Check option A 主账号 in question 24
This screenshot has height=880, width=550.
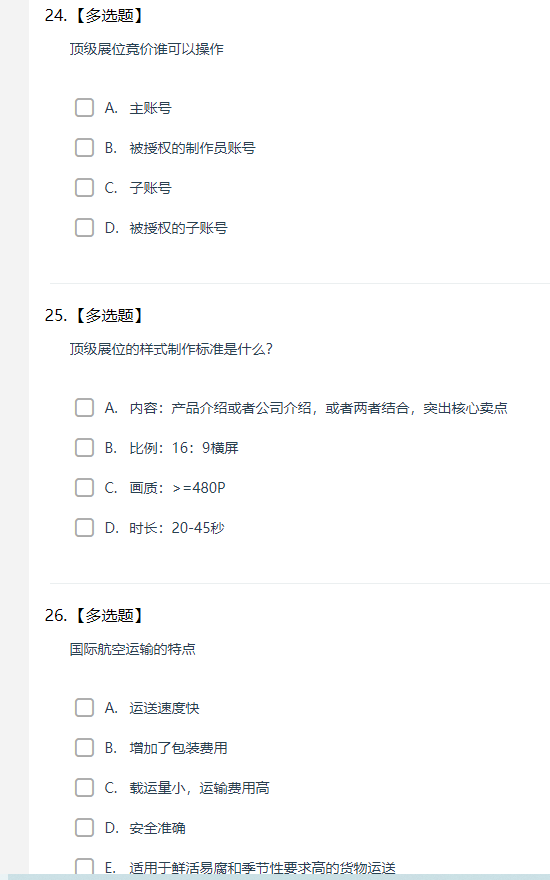point(84,108)
